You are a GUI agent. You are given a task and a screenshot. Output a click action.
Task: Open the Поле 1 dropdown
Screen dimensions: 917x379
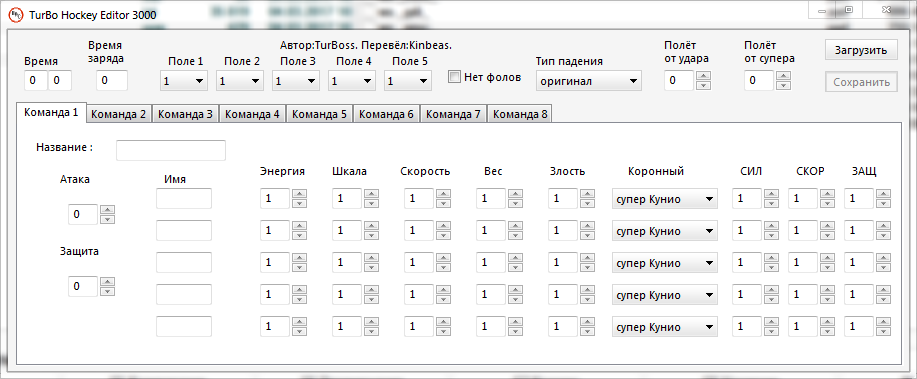coord(184,81)
